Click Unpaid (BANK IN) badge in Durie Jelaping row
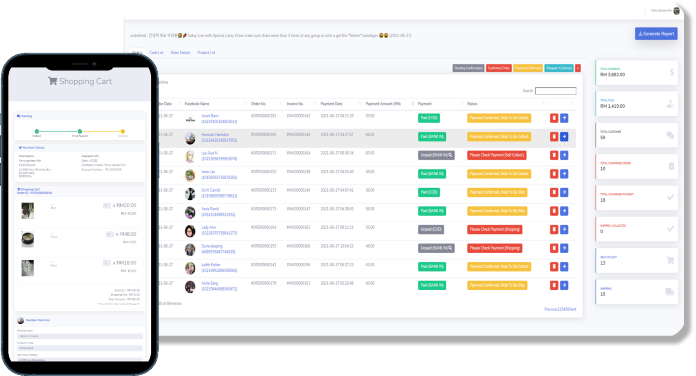Screen dimensions: 696x376 click(x=436, y=248)
